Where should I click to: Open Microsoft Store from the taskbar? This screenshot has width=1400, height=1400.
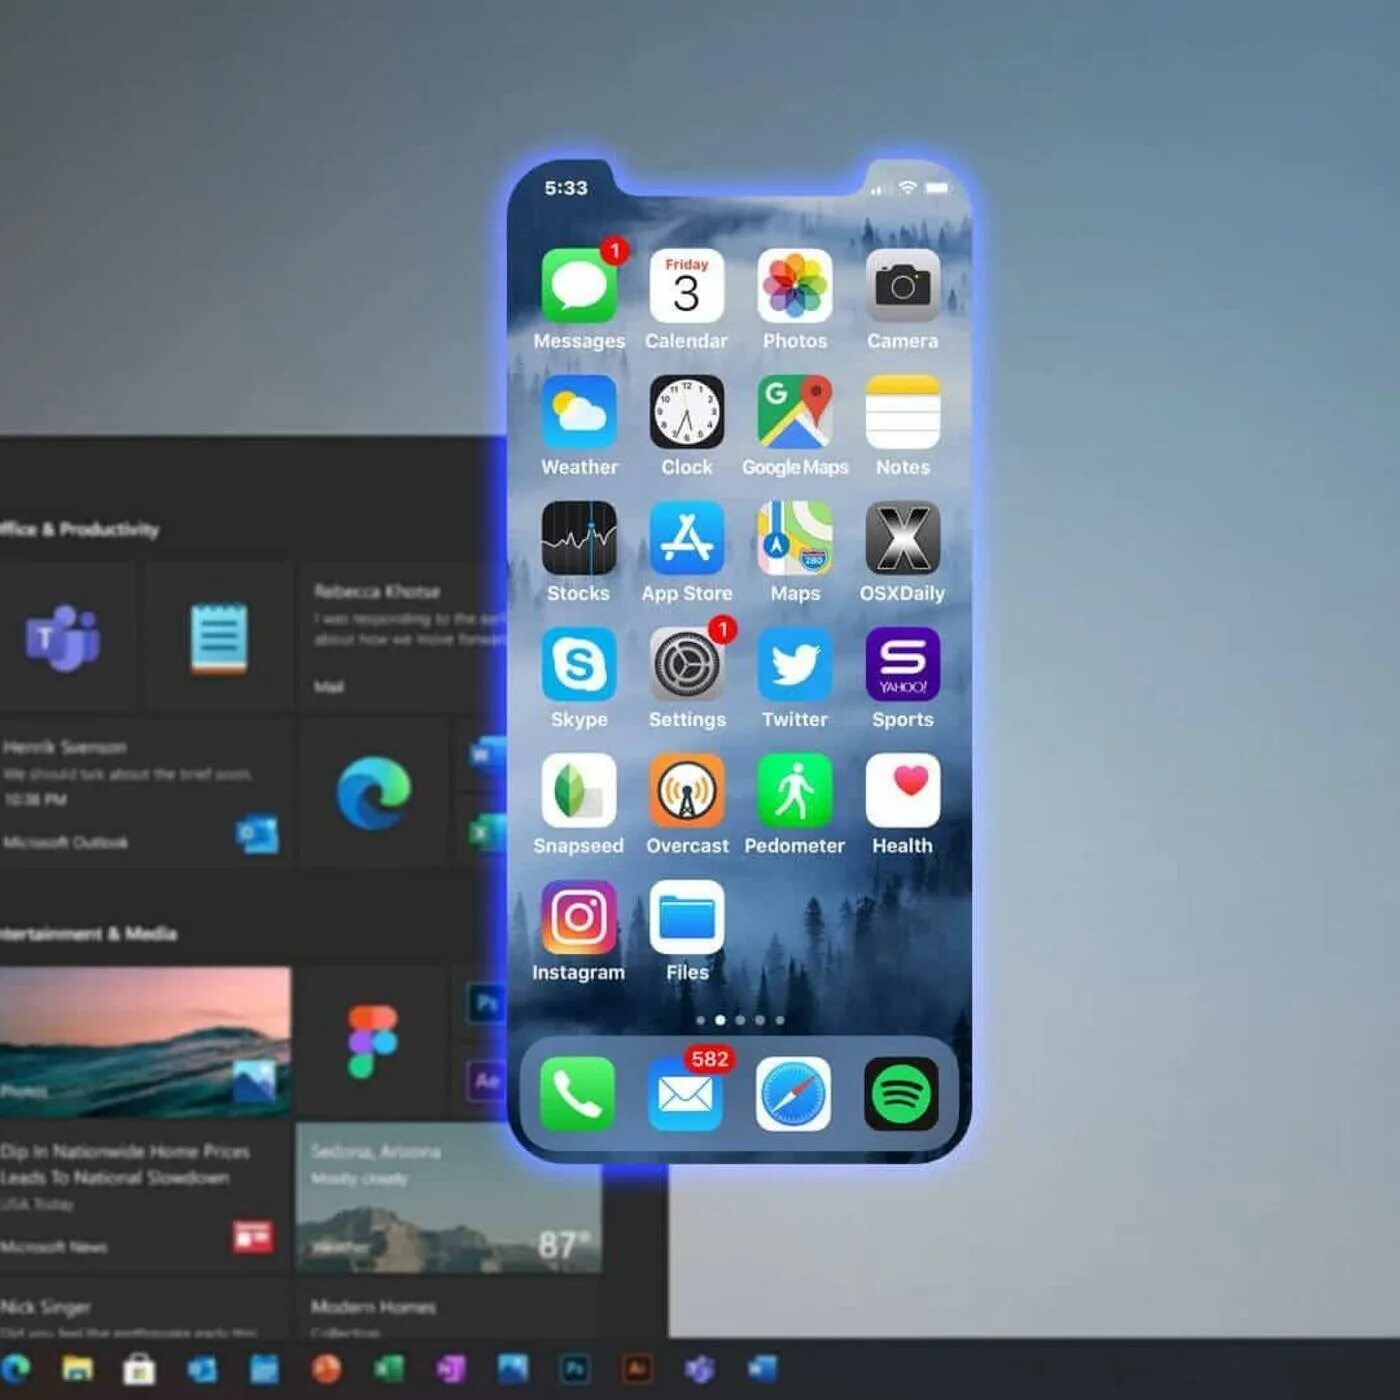click(139, 1368)
